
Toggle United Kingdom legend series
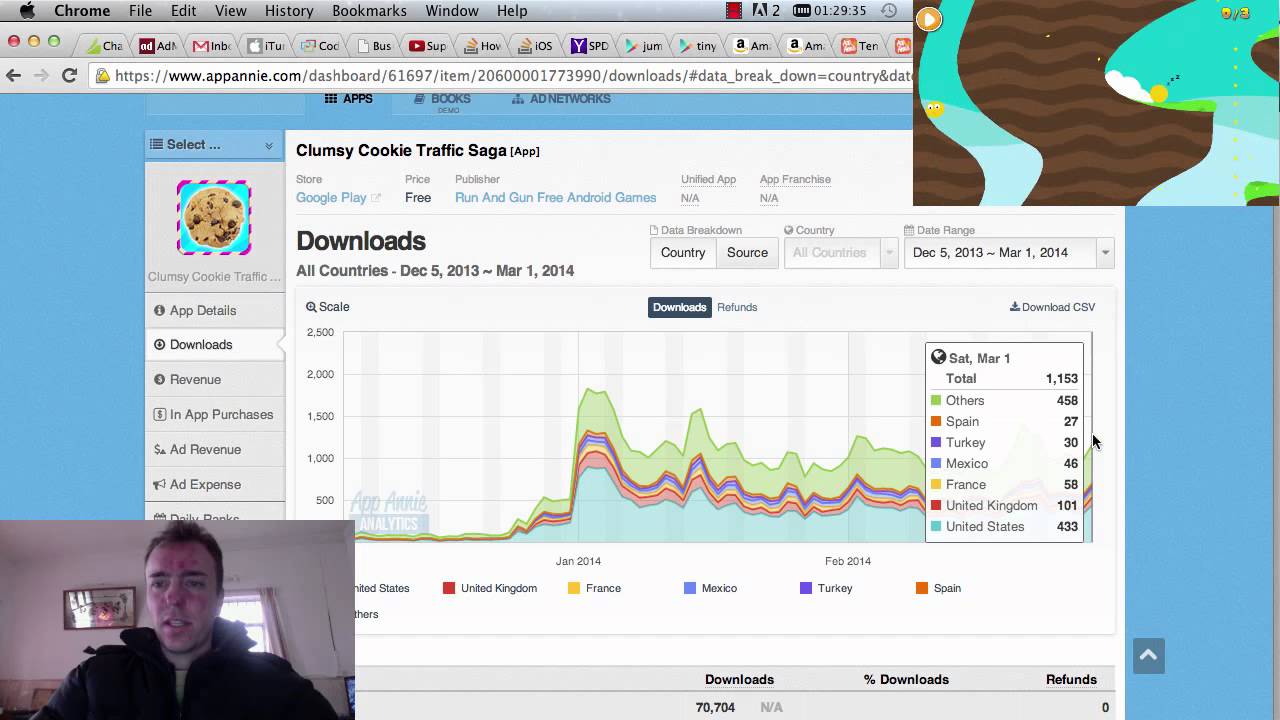(x=490, y=588)
